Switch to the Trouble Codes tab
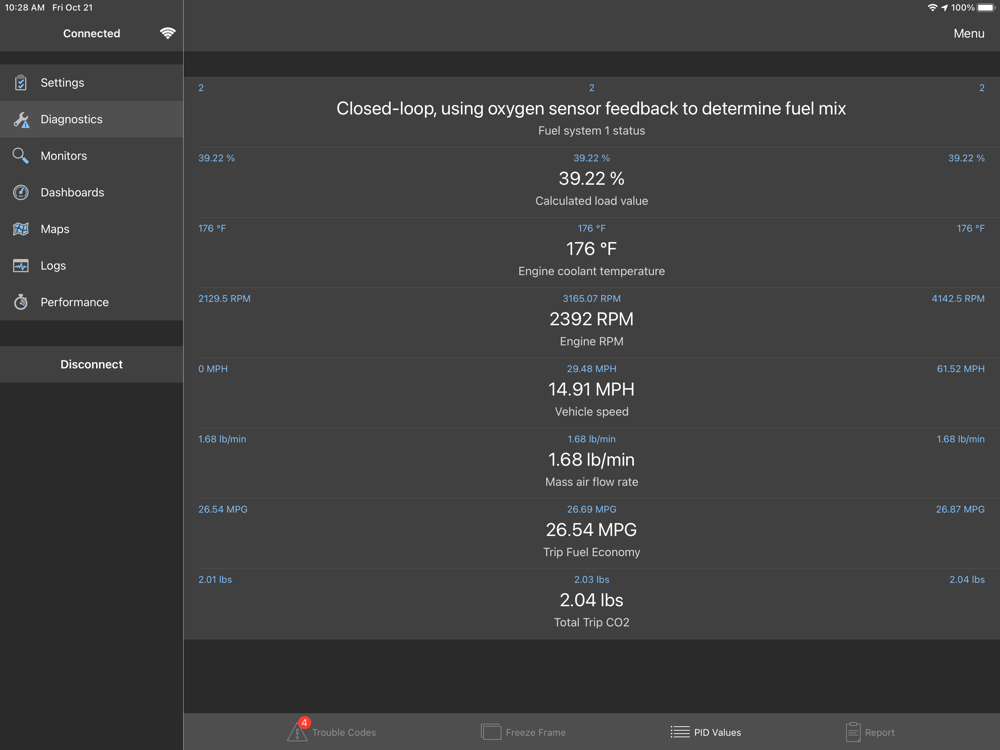This screenshot has width=1000, height=750. click(332, 732)
